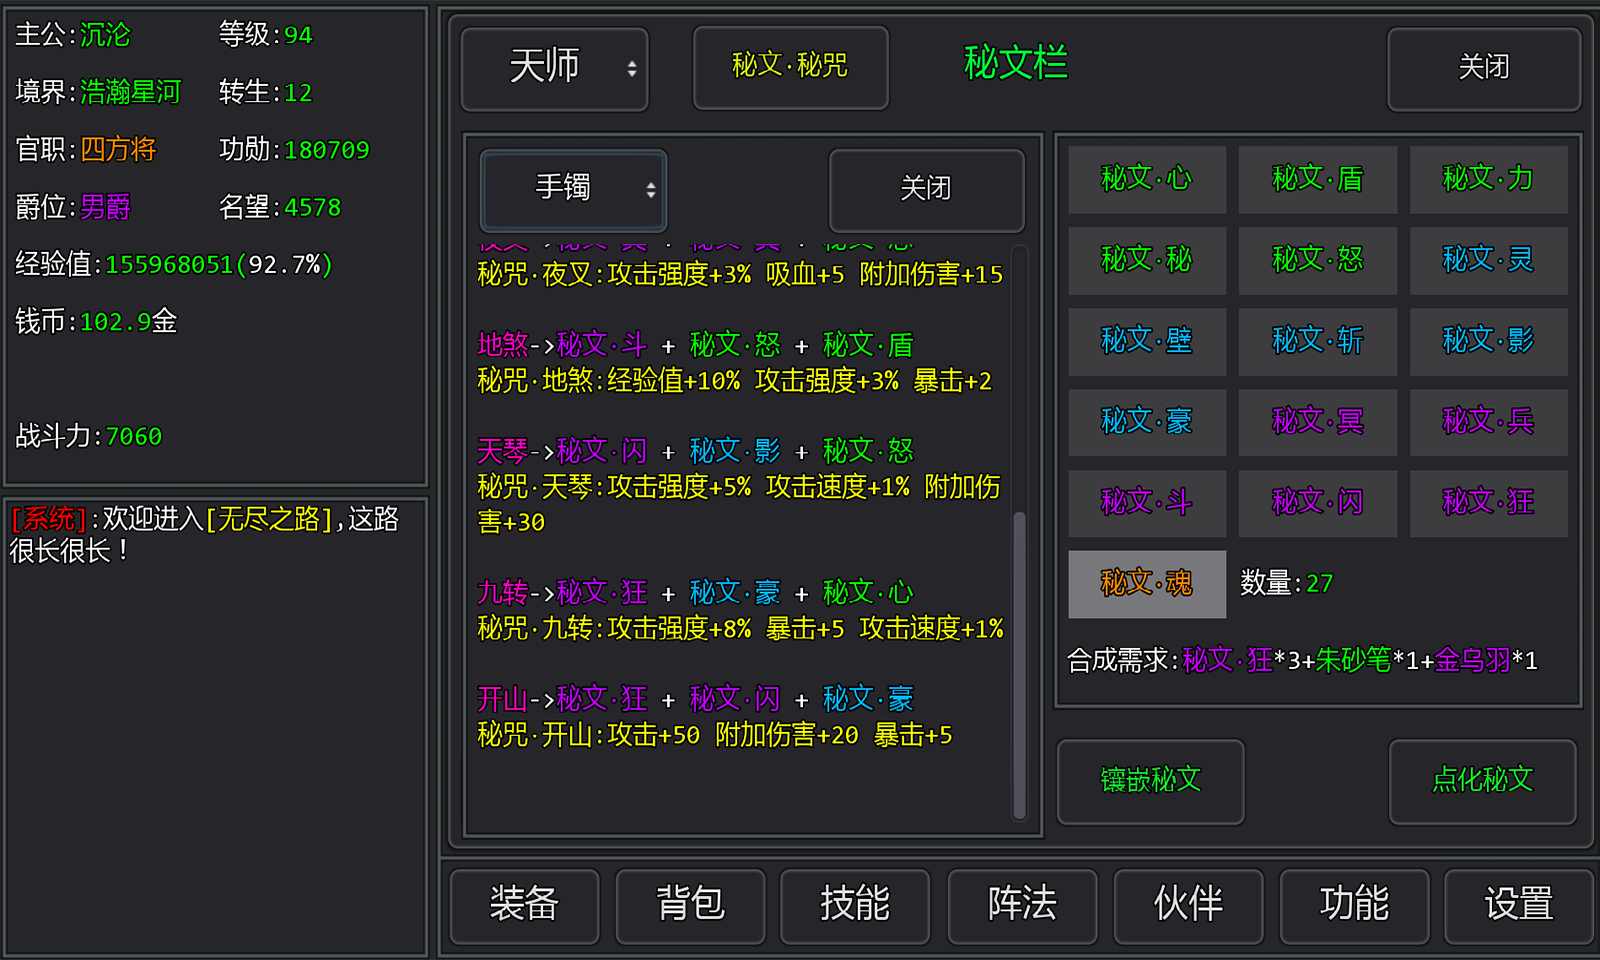Select the 秘文·力 rune tile
The height and width of the screenshot is (960, 1600).
(1488, 180)
